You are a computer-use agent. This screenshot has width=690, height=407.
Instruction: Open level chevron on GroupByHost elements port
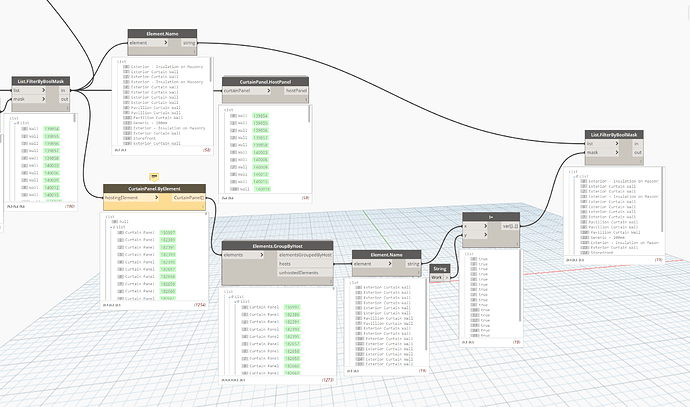(x=261, y=255)
